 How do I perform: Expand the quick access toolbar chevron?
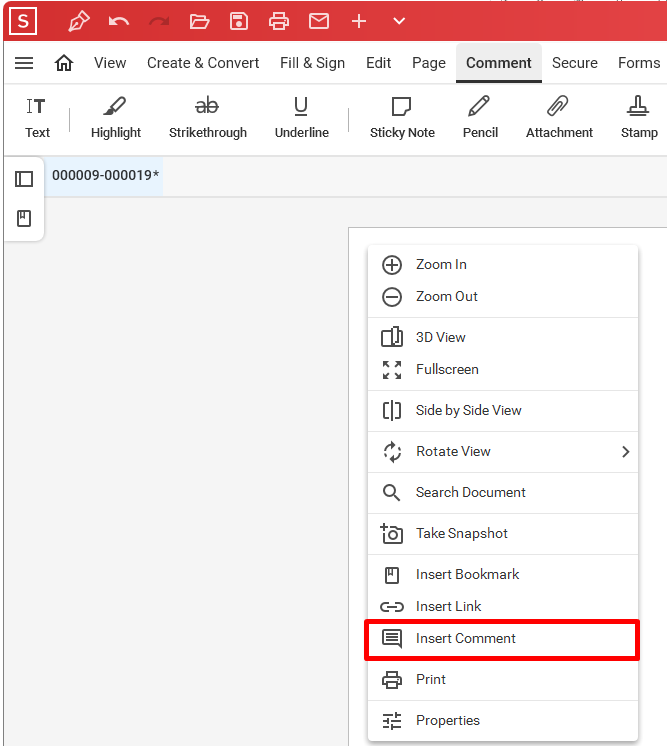pyautogui.click(x=399, y=21)
